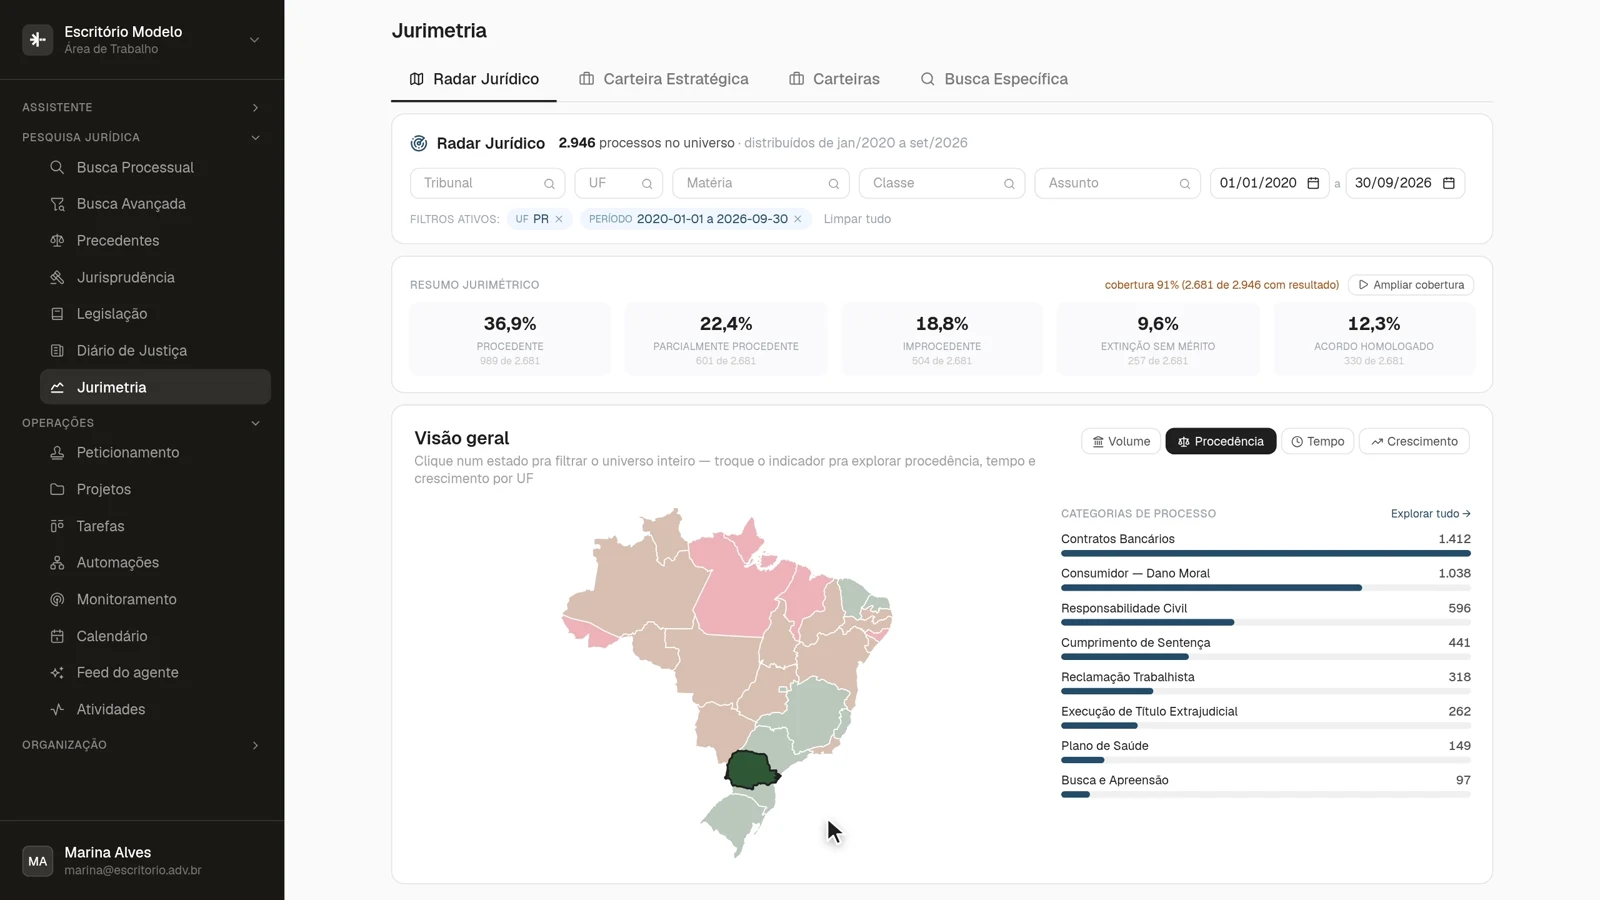Open Legislação from sidebar
Screen dimensions: 1600x900
[x=155, y=314]
